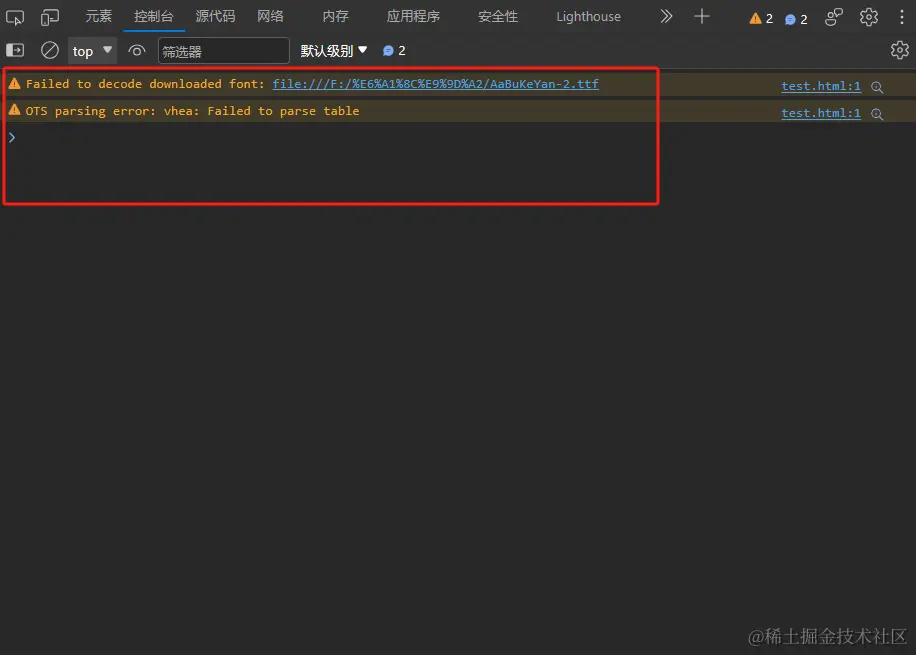
Task: Select the 'OTS parsing error: vhea' message text
Action: pos(192,110)
